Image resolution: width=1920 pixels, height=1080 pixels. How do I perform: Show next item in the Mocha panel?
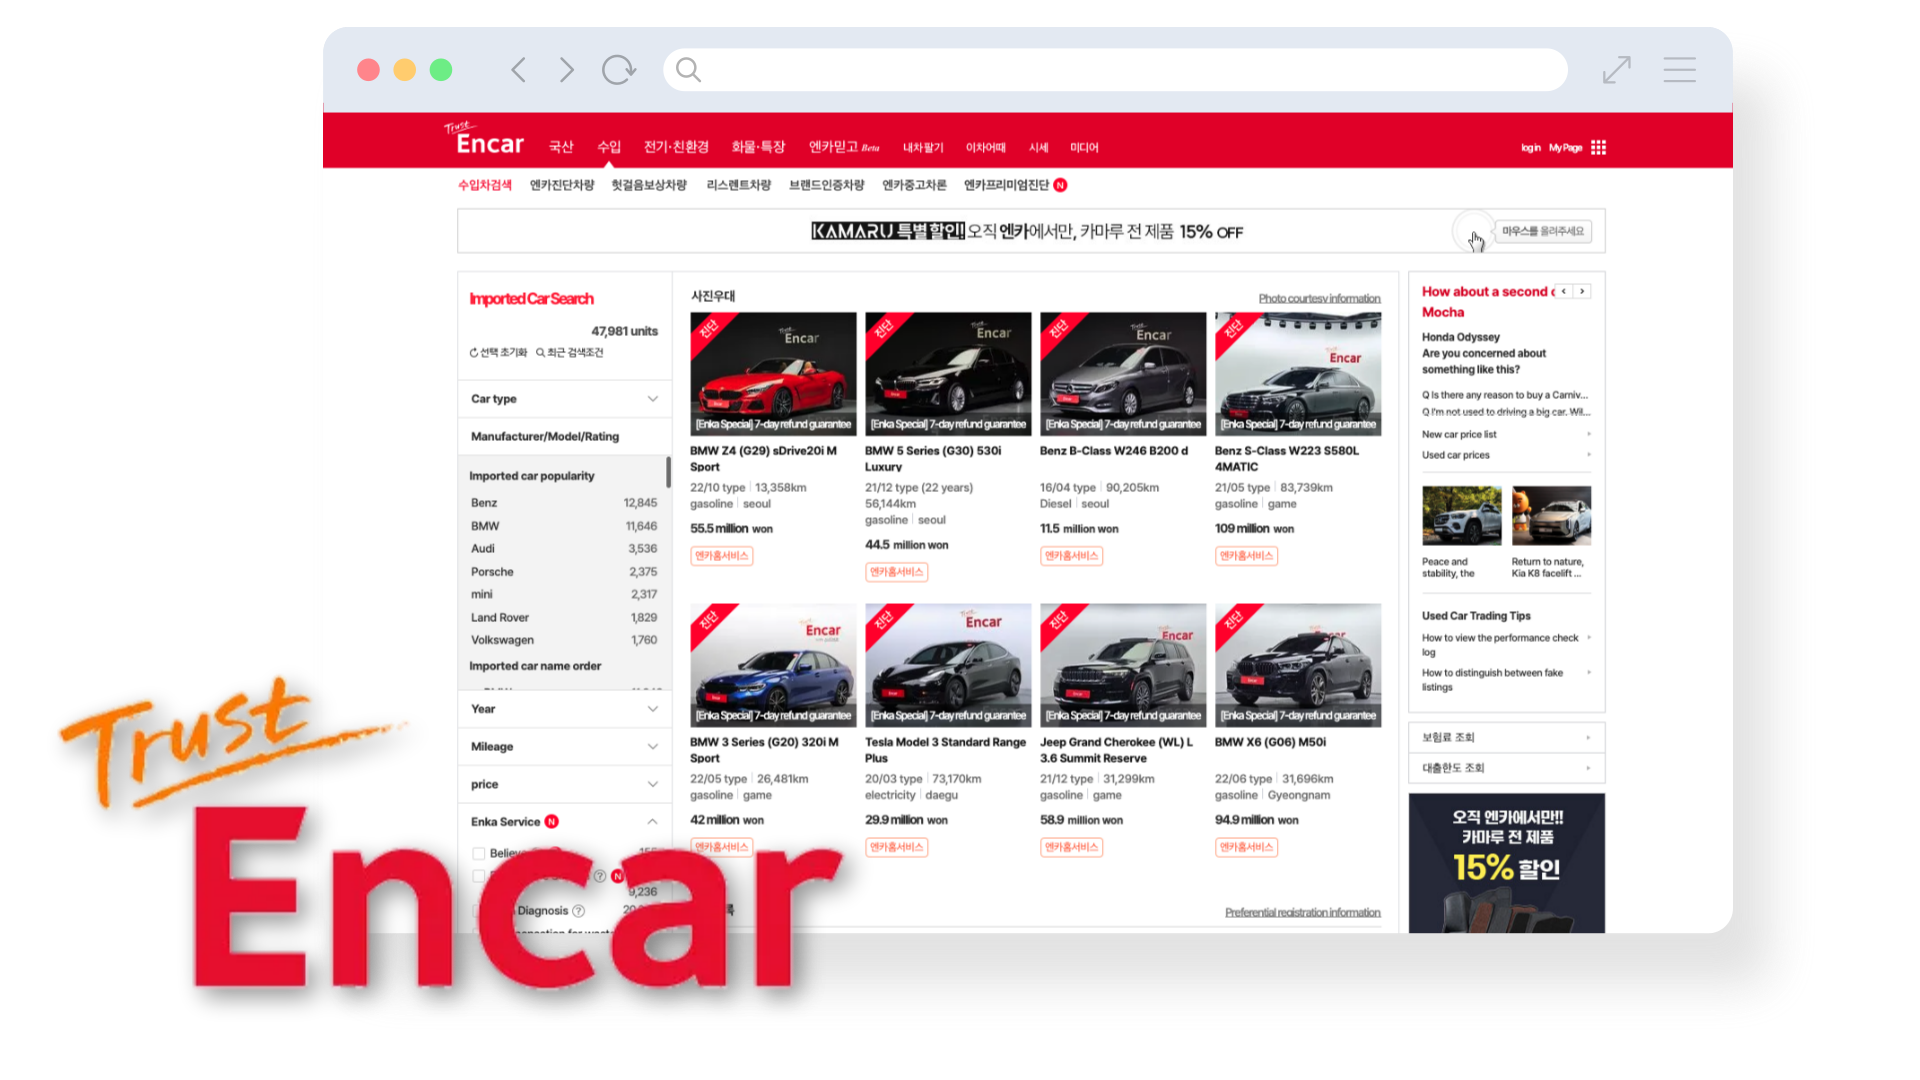[1582, 292]
